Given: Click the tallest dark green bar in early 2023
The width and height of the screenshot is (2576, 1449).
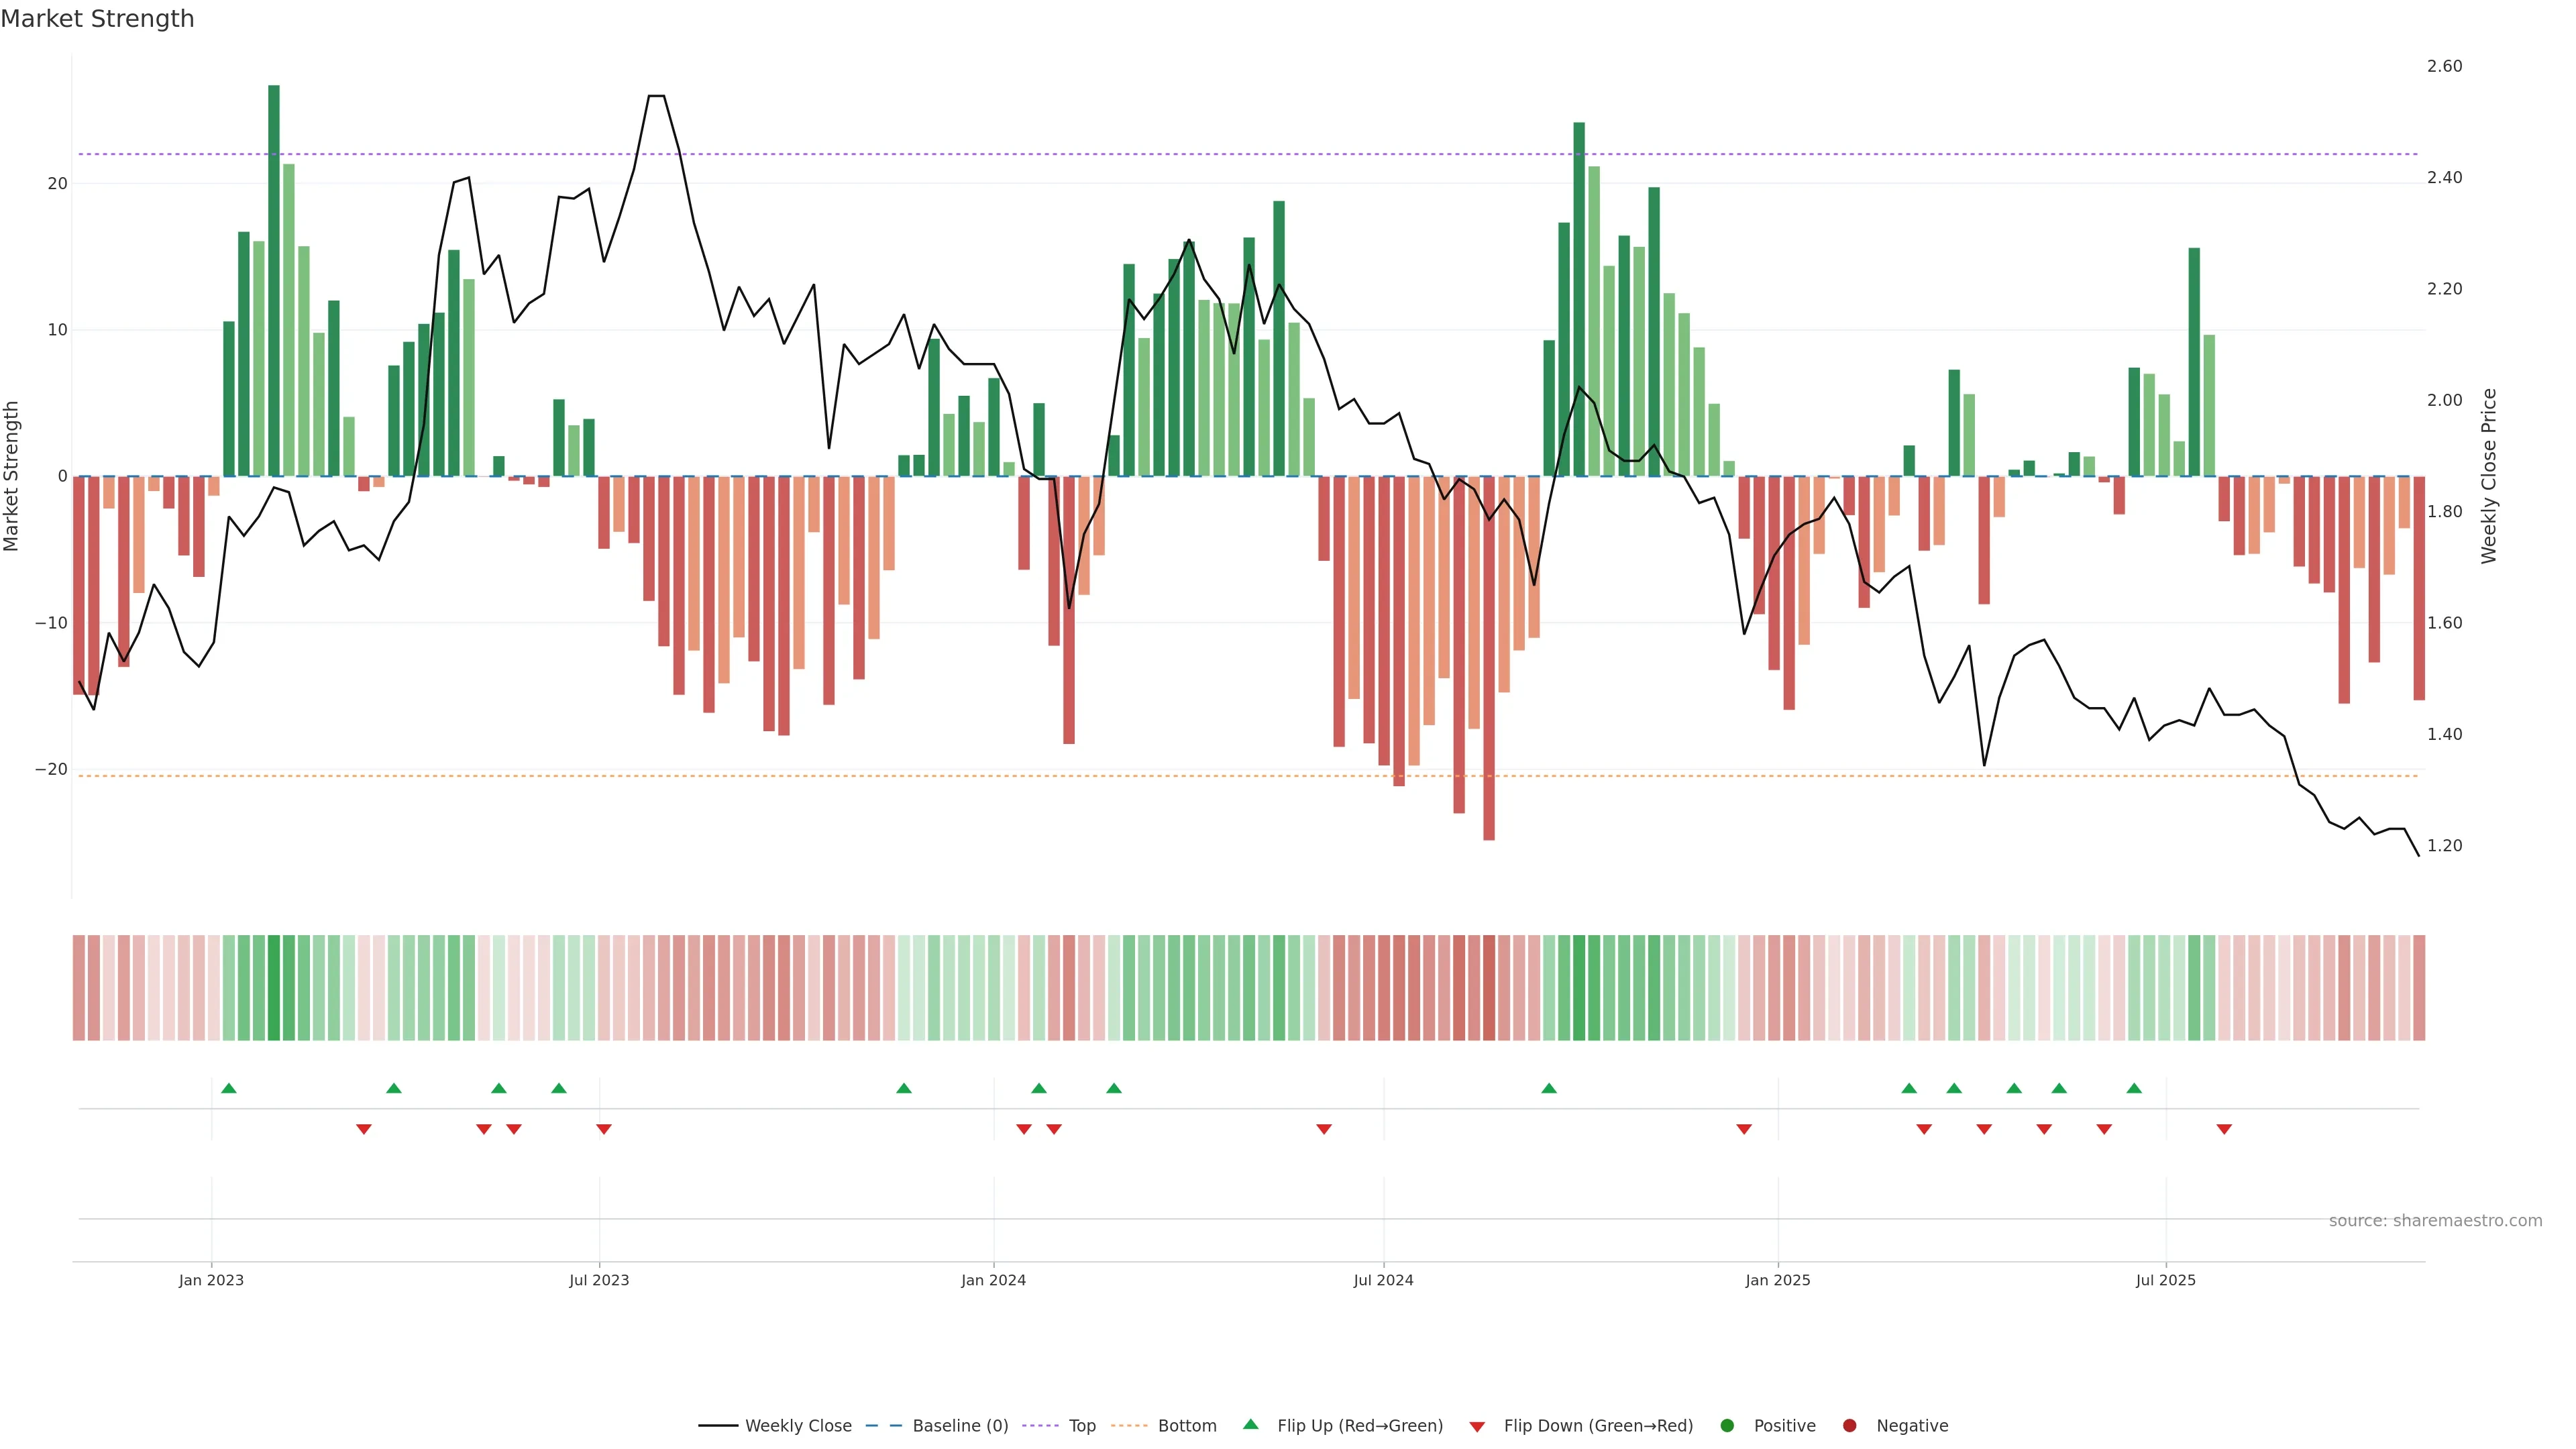Looking at the screenshot, I should 274,280.
